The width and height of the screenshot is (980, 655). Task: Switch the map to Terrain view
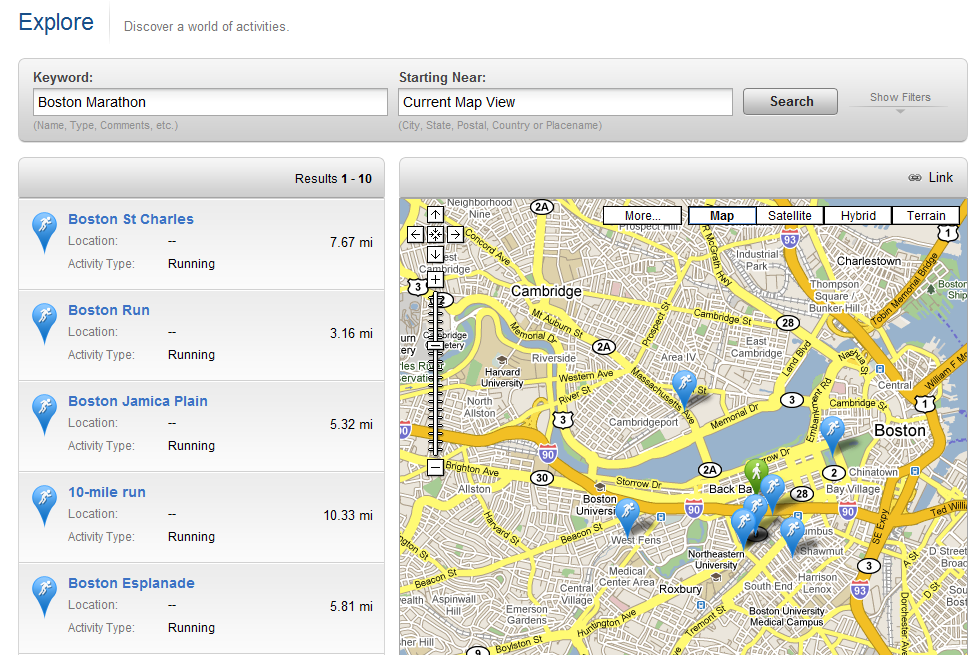pos(926,216)
